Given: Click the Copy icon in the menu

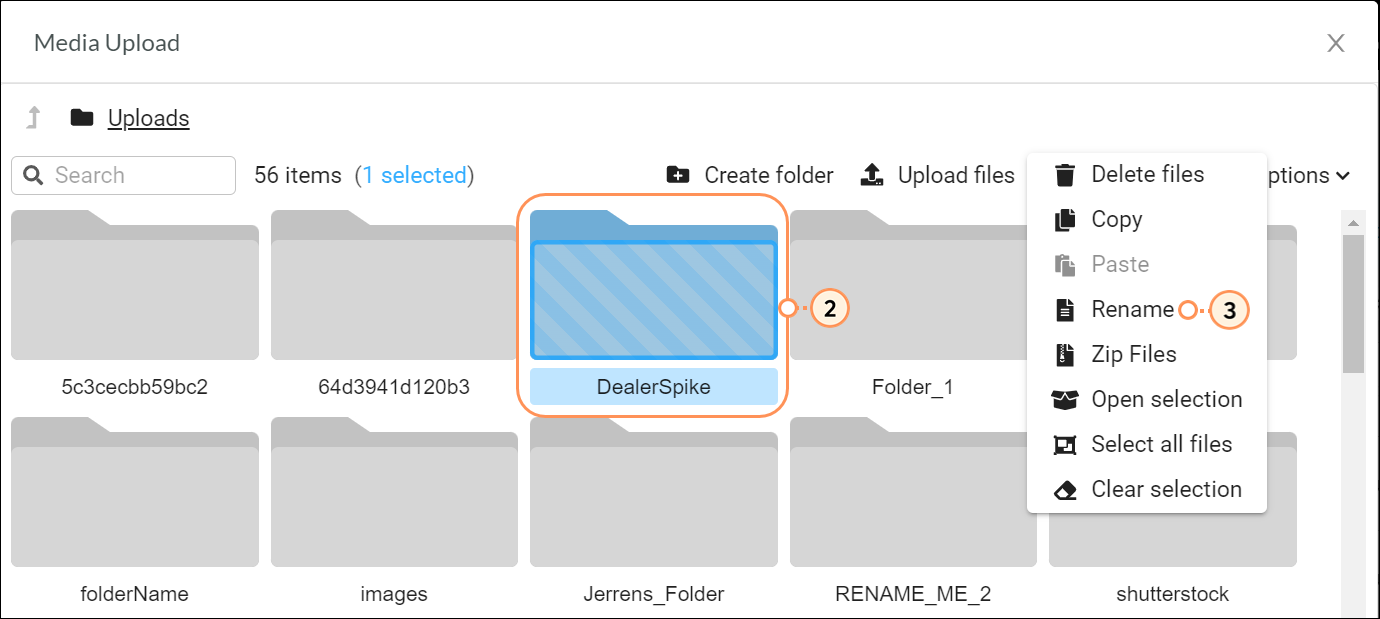Looking at the screenshot, I should point(1065,220).
